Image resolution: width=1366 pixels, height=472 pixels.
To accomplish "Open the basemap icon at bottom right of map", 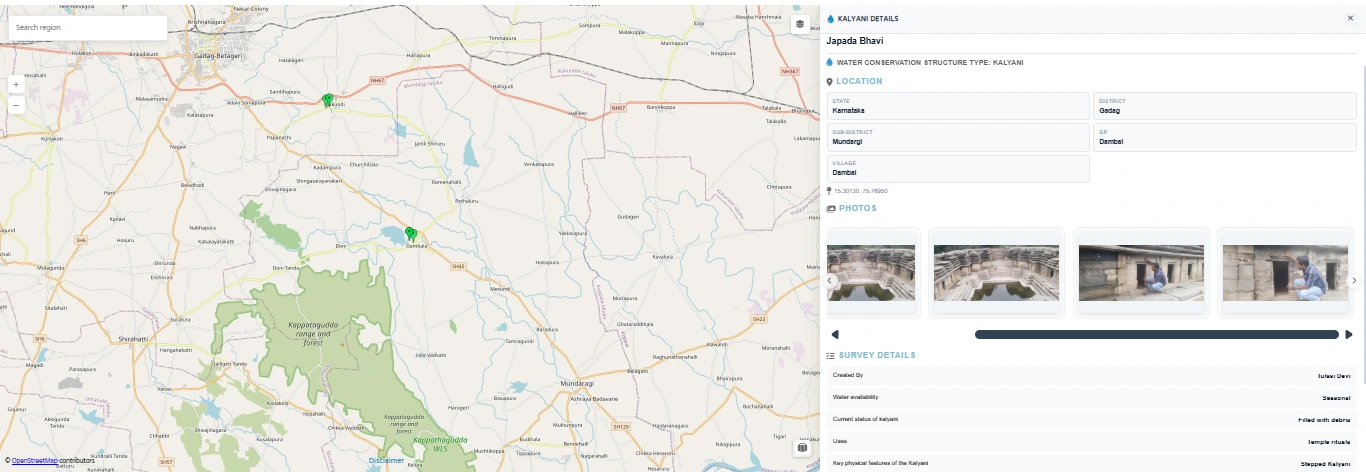I will 801,448.
